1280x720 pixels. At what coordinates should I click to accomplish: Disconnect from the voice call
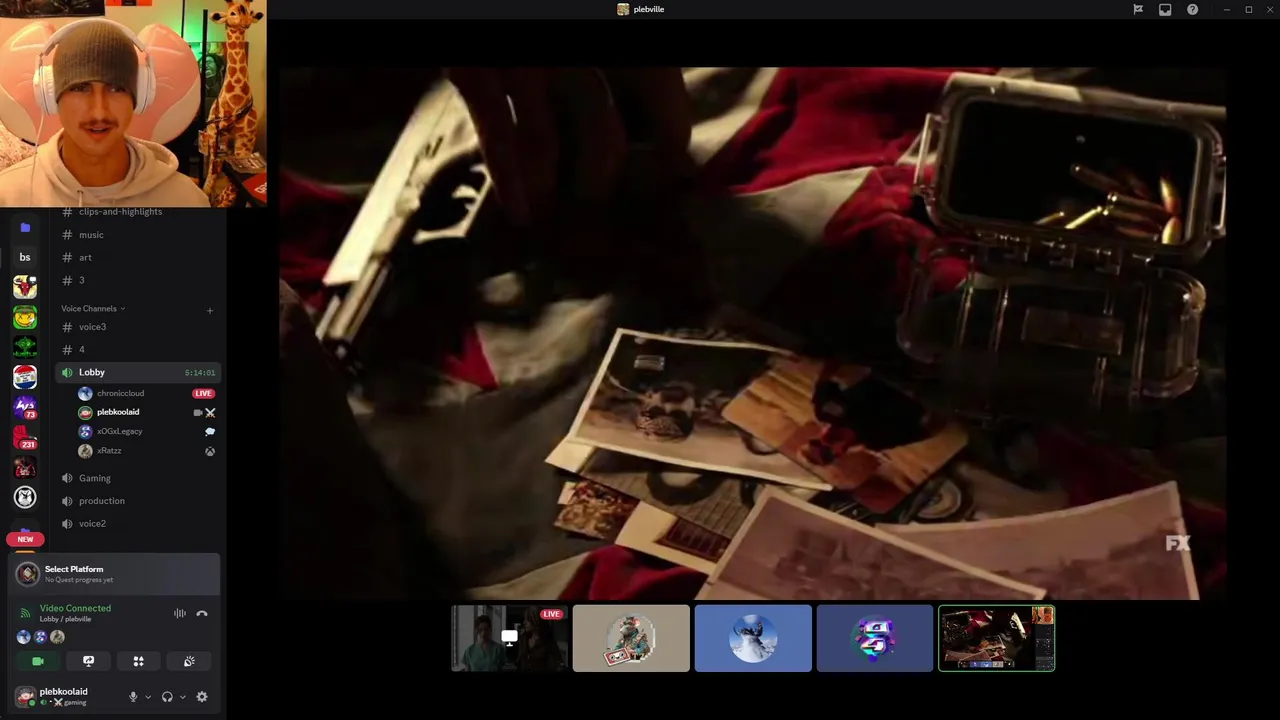tap(202, 614)
